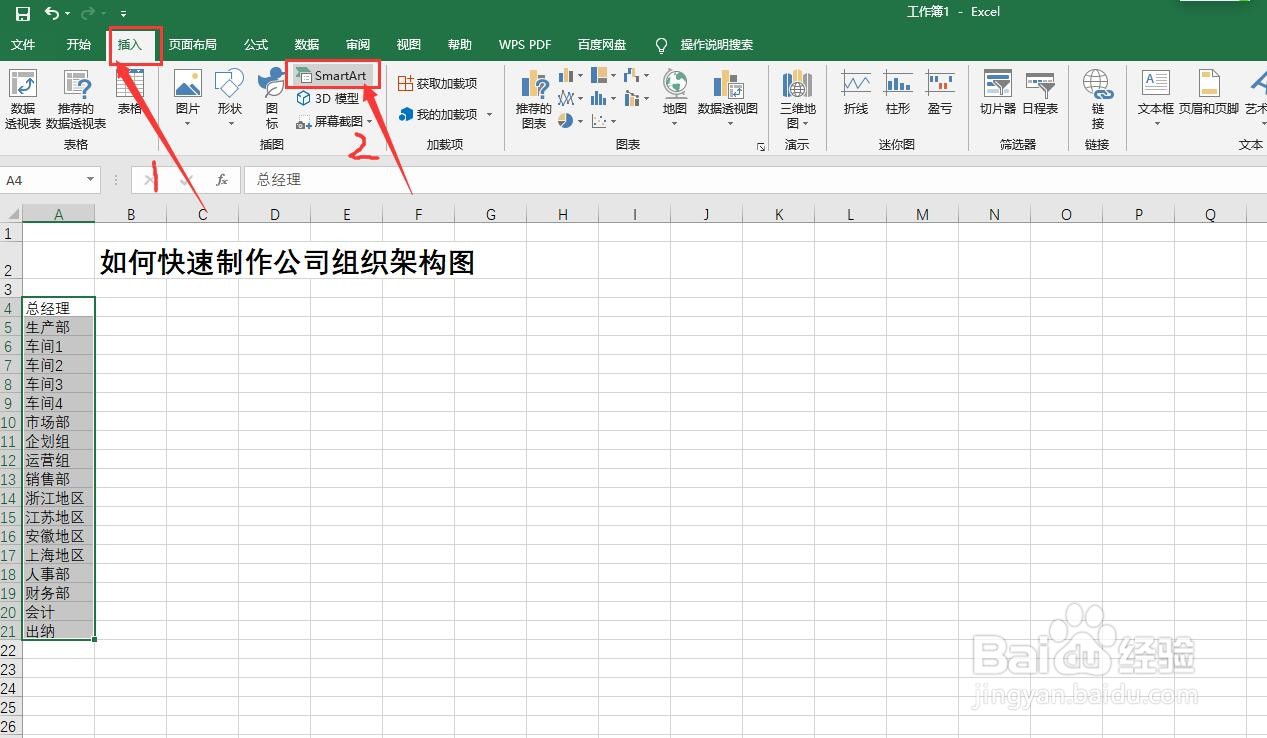
Task: Switch to the 开始 tab
Action: [79, 45]
